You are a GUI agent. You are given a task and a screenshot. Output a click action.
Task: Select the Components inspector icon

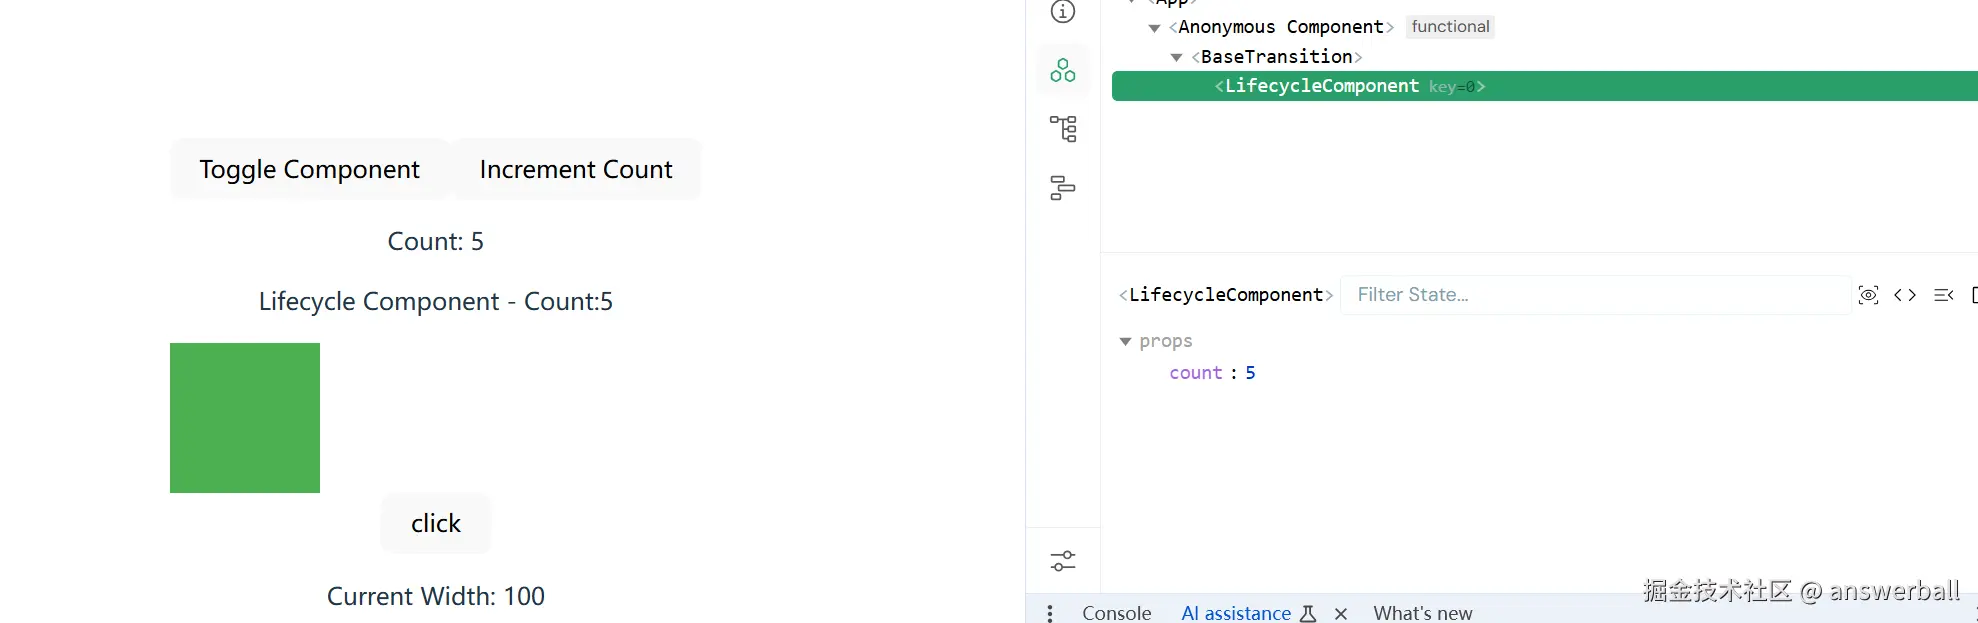click(x=1063, y=70)
